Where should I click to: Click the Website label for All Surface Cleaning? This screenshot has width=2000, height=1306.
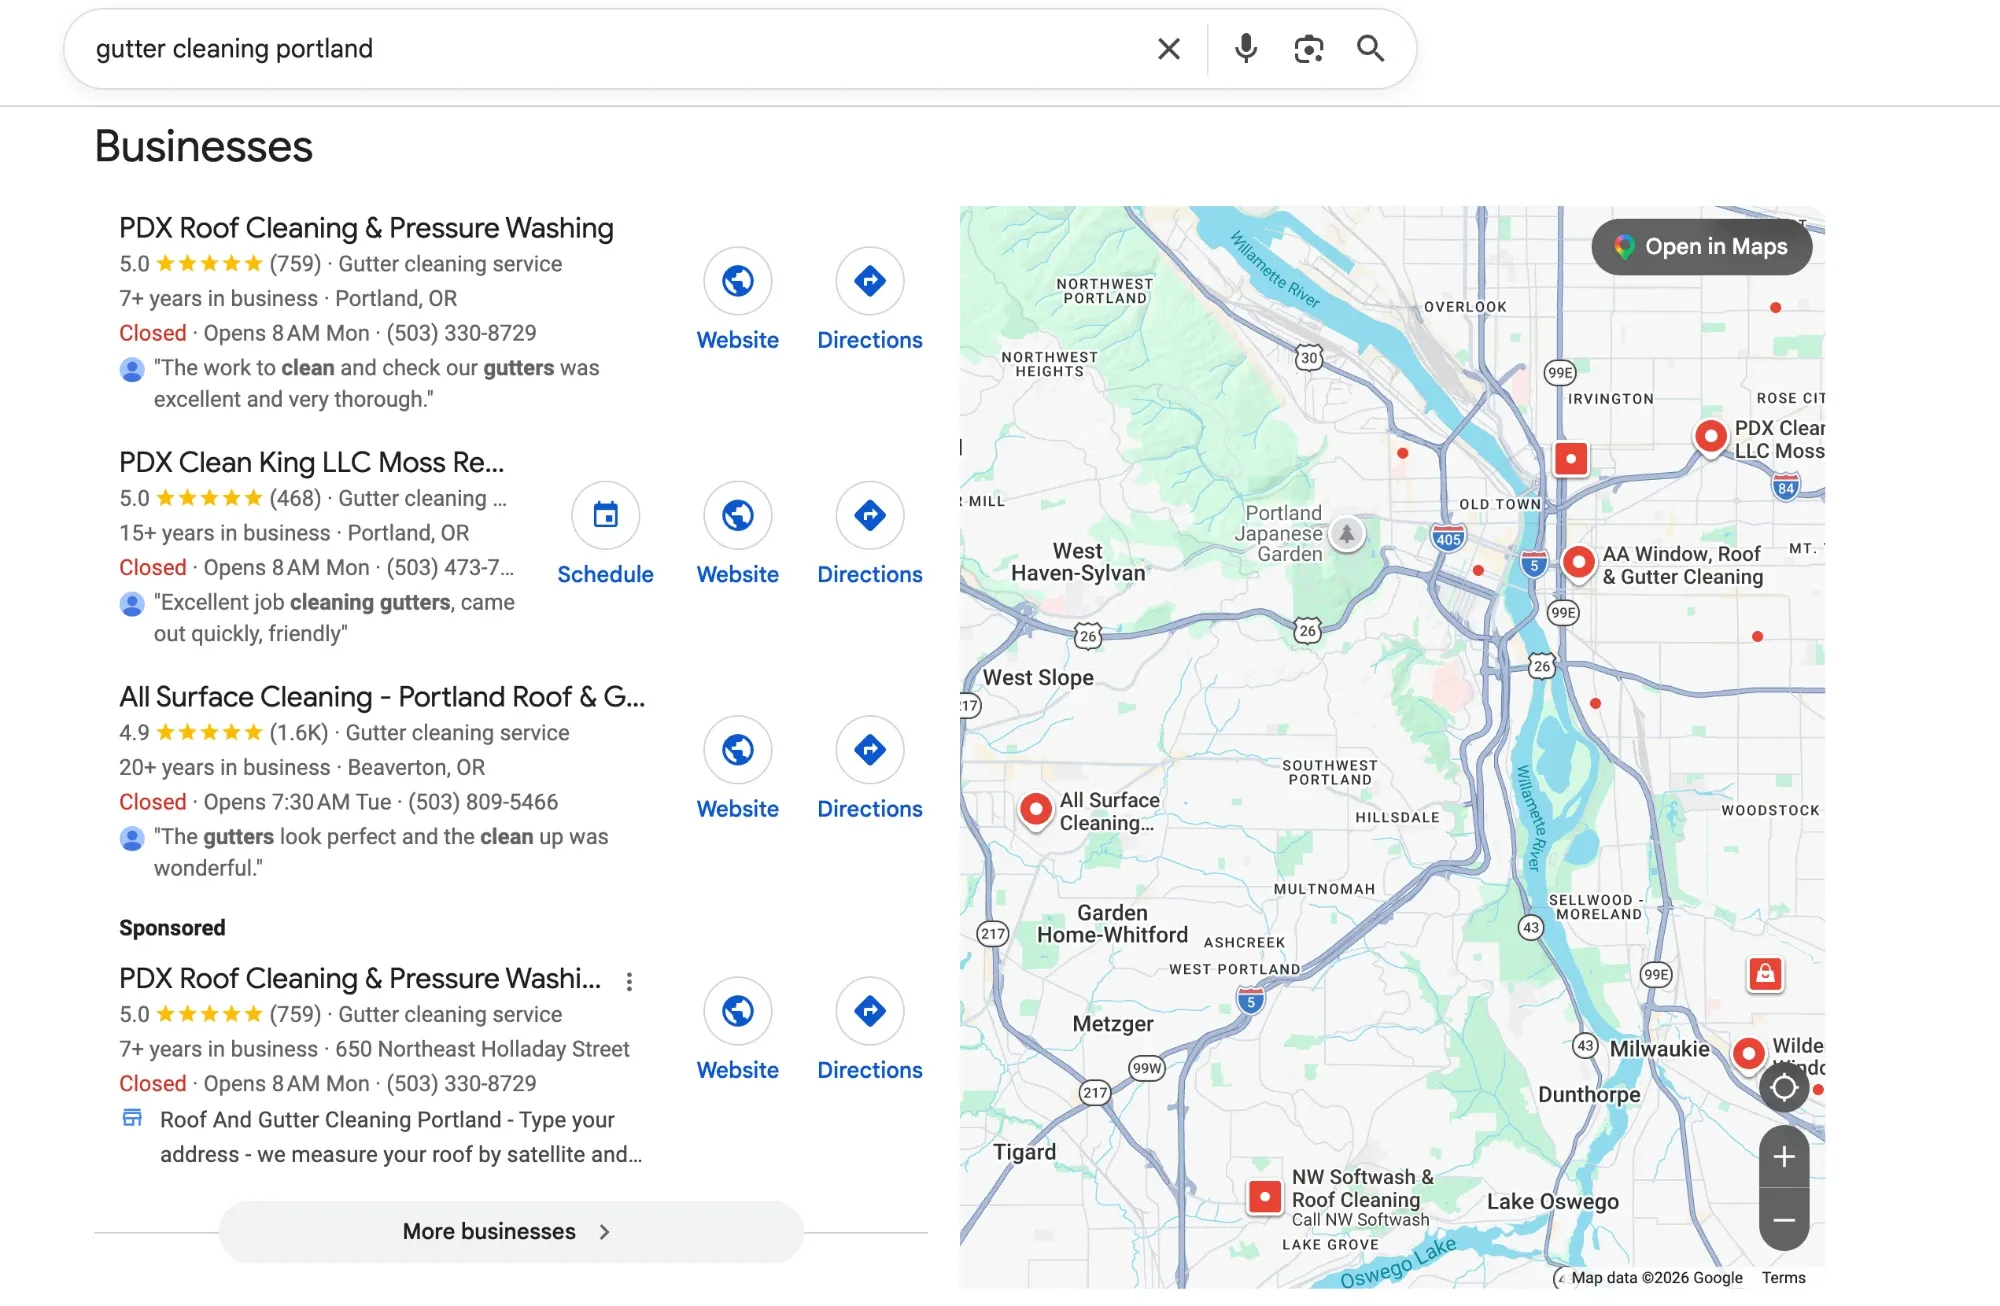[x=738, y=808]
